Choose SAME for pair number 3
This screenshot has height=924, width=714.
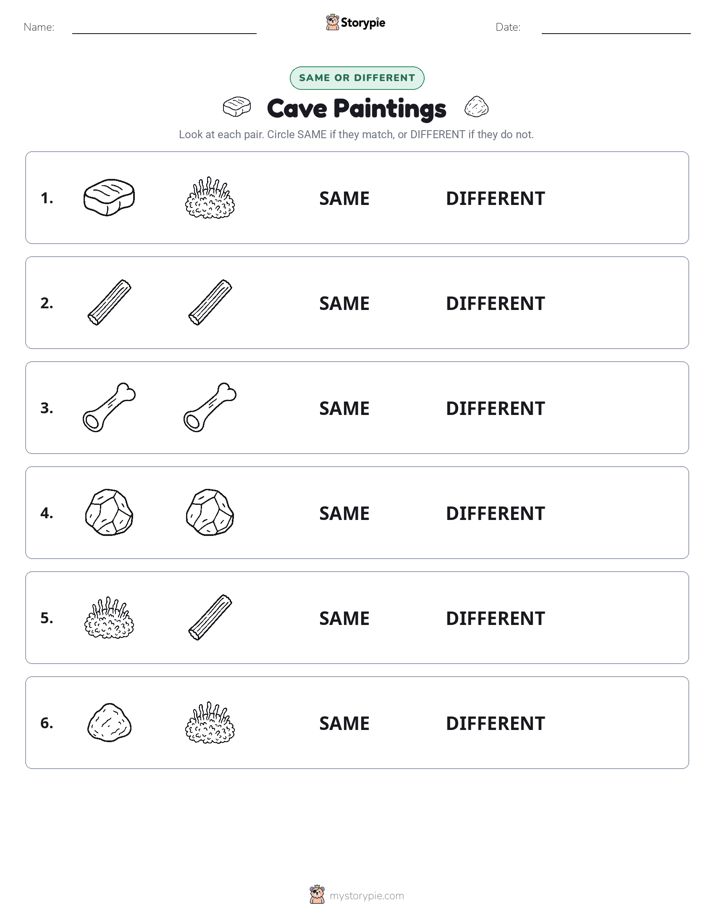point(344,408)
